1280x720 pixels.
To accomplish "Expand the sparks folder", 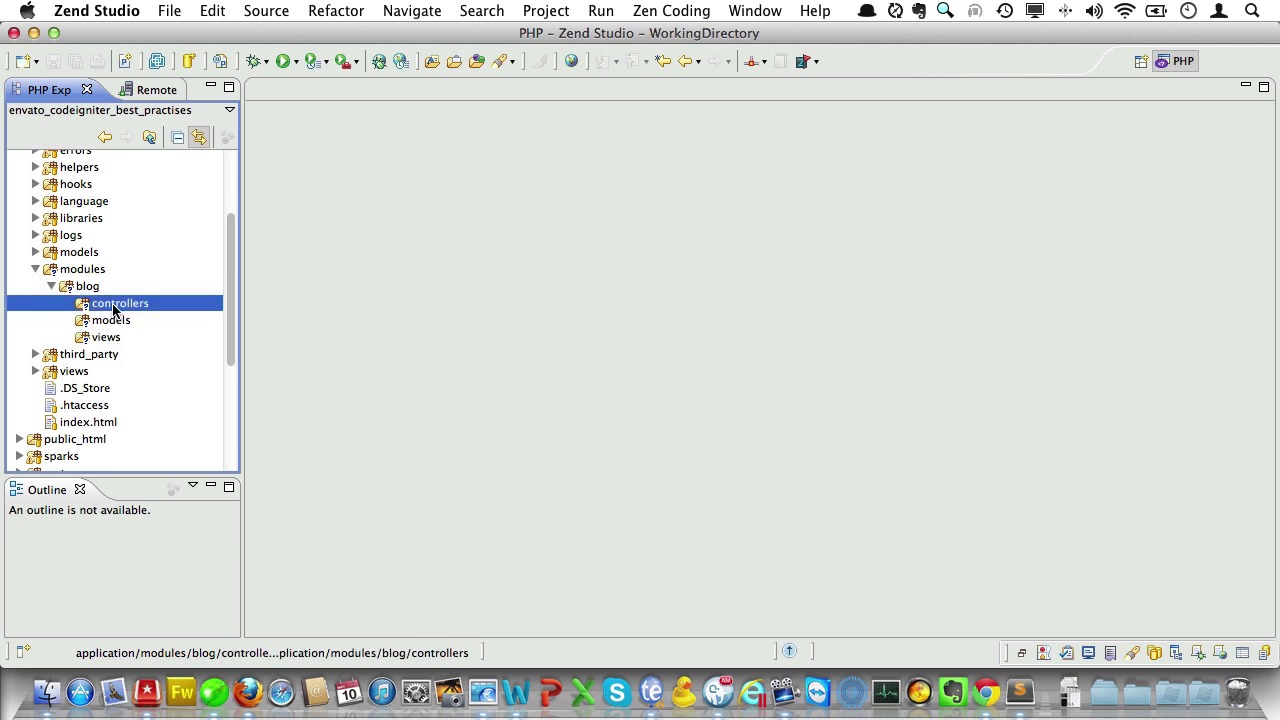I will click(20, 456).
